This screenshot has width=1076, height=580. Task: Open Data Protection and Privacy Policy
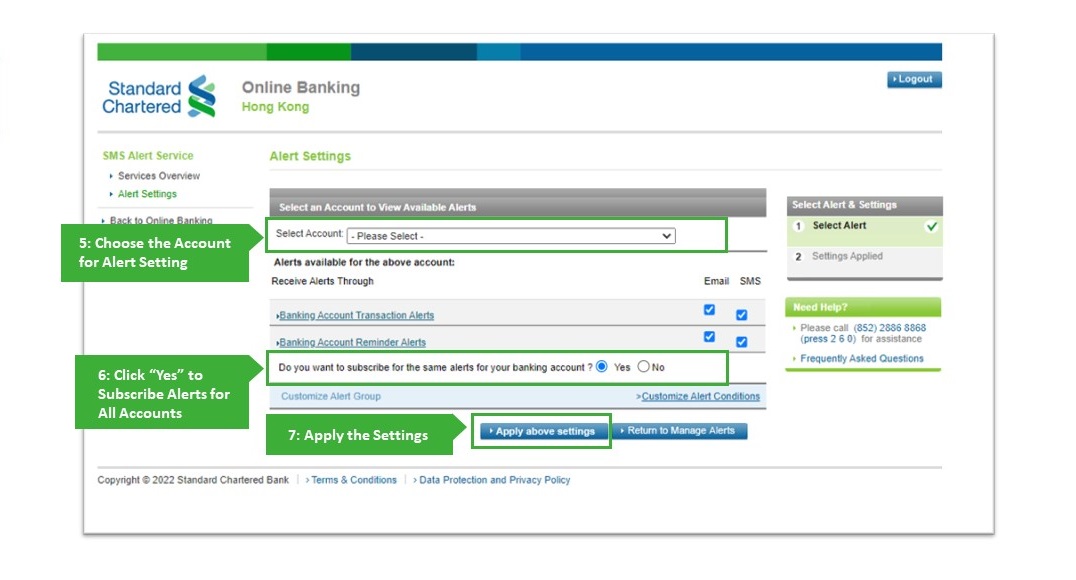click(494, 481)
